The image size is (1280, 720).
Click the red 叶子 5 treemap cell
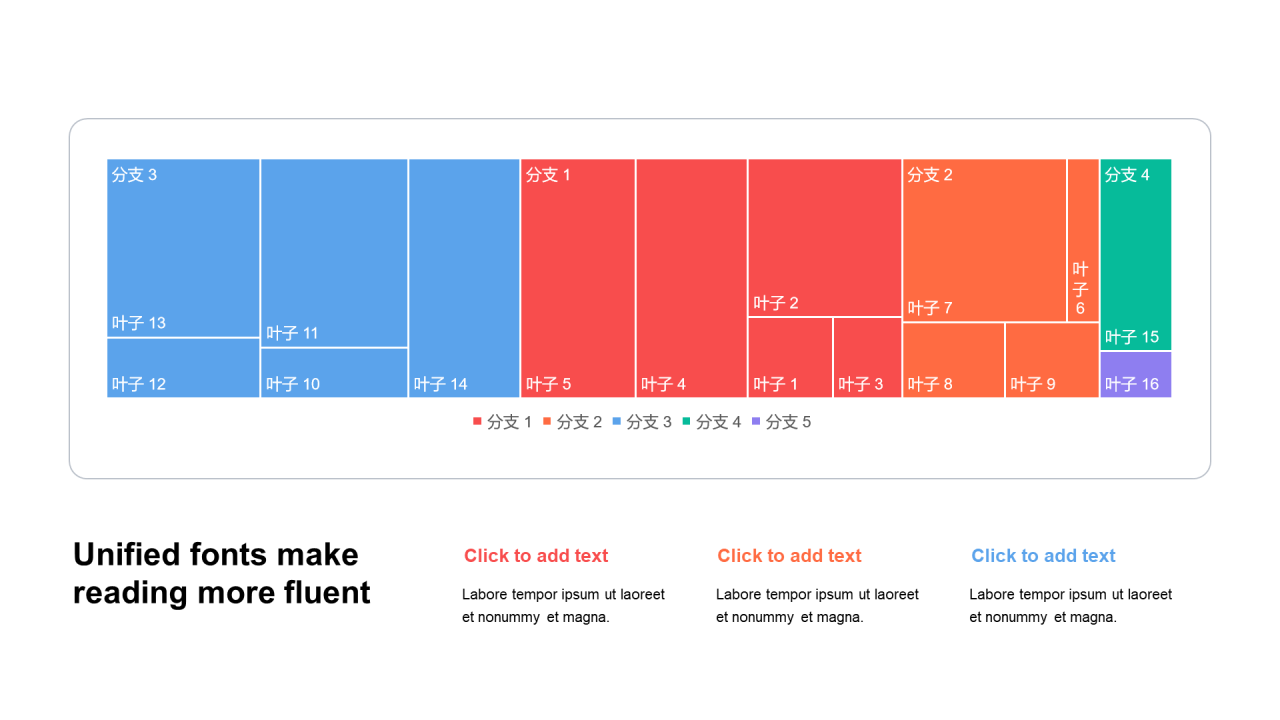[577, 278]
